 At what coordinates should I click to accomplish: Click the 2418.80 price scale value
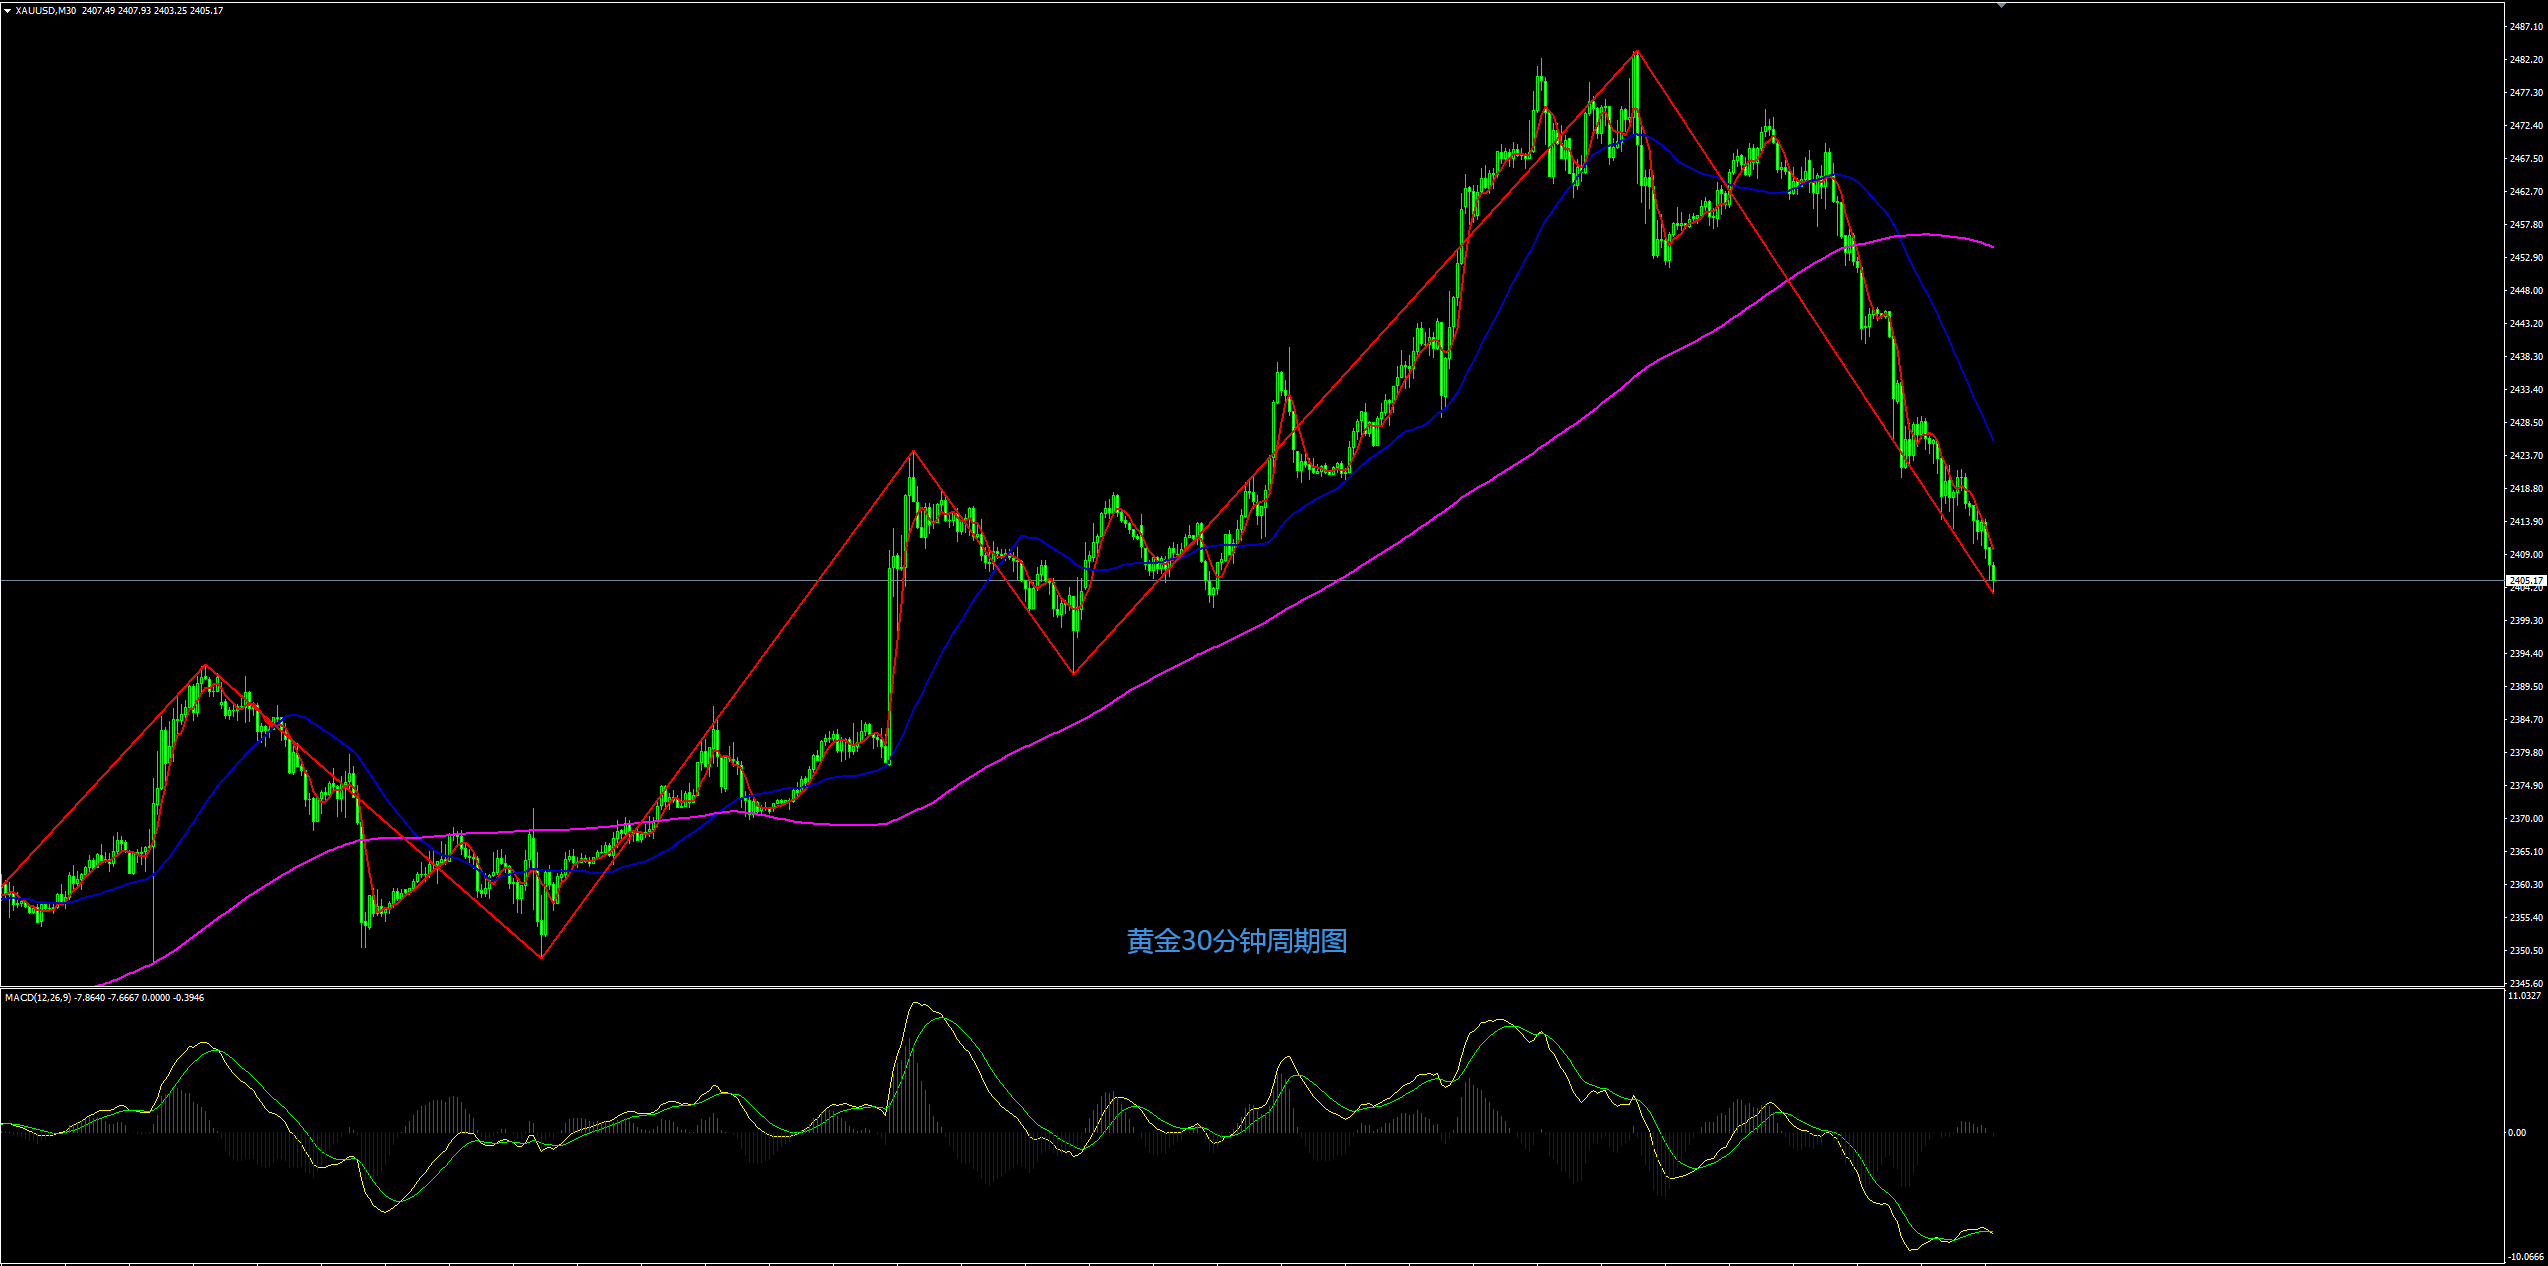(x=2526, y=489)
